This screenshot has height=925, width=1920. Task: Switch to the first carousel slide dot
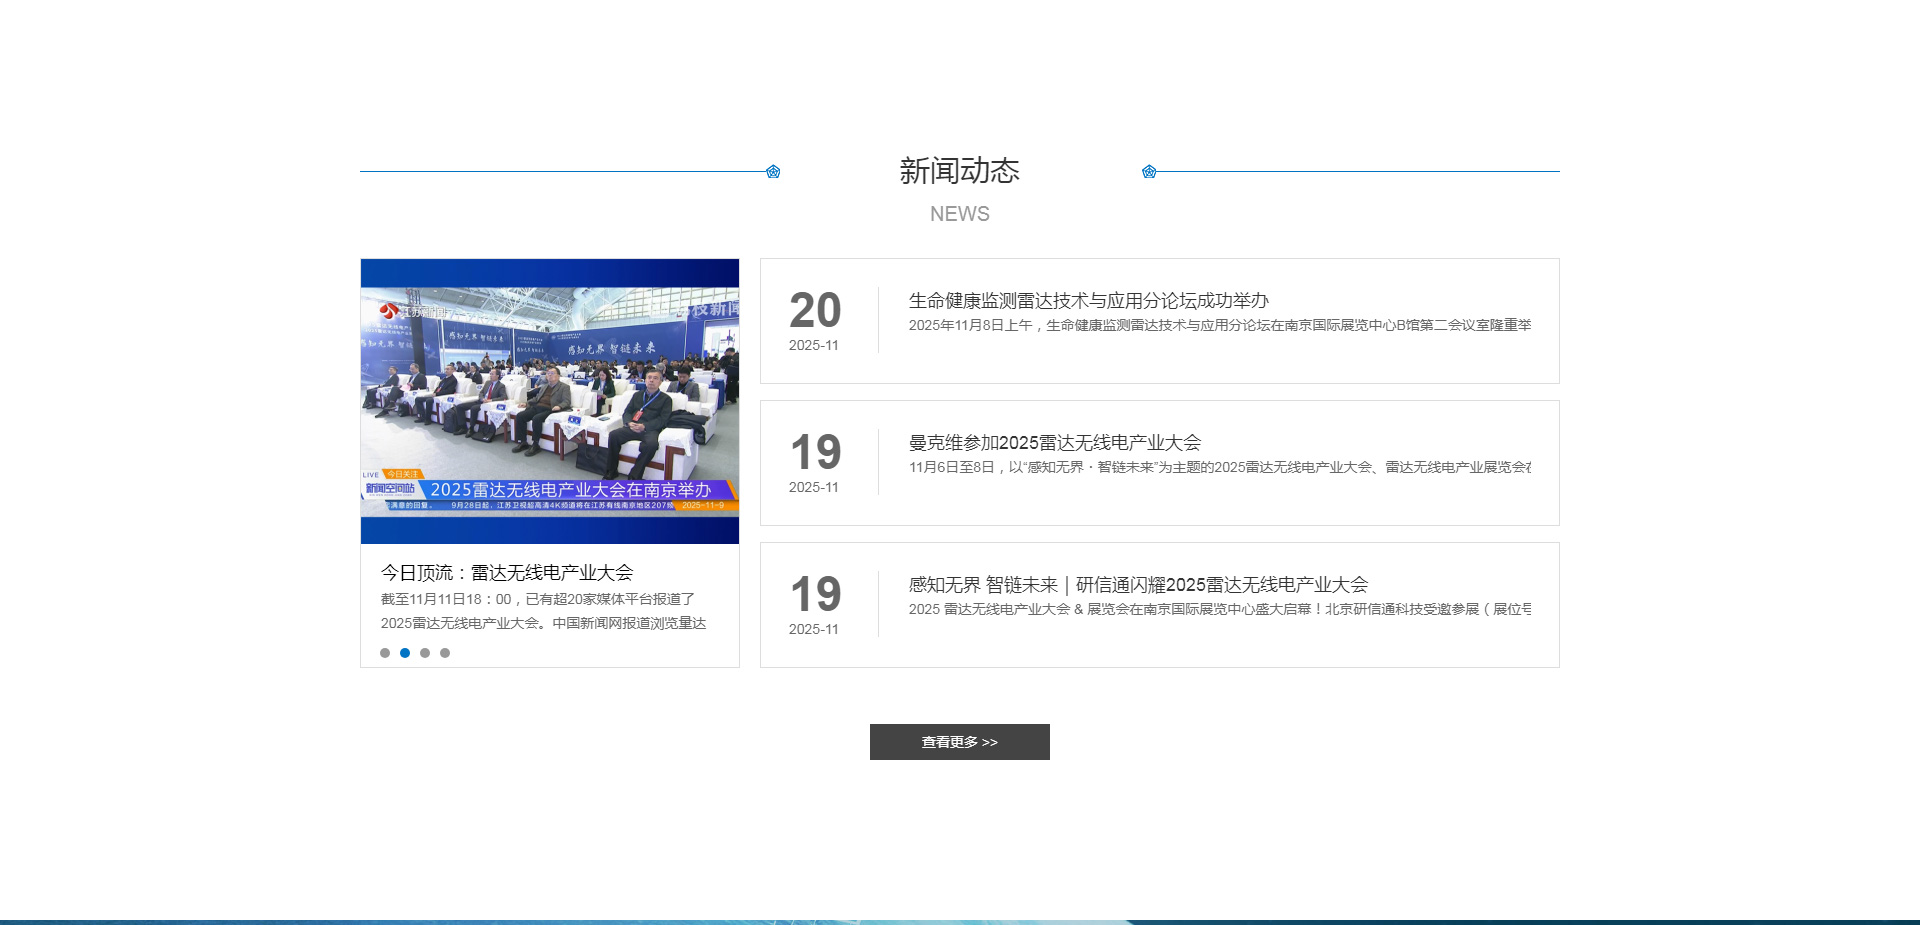pos(385,653)
